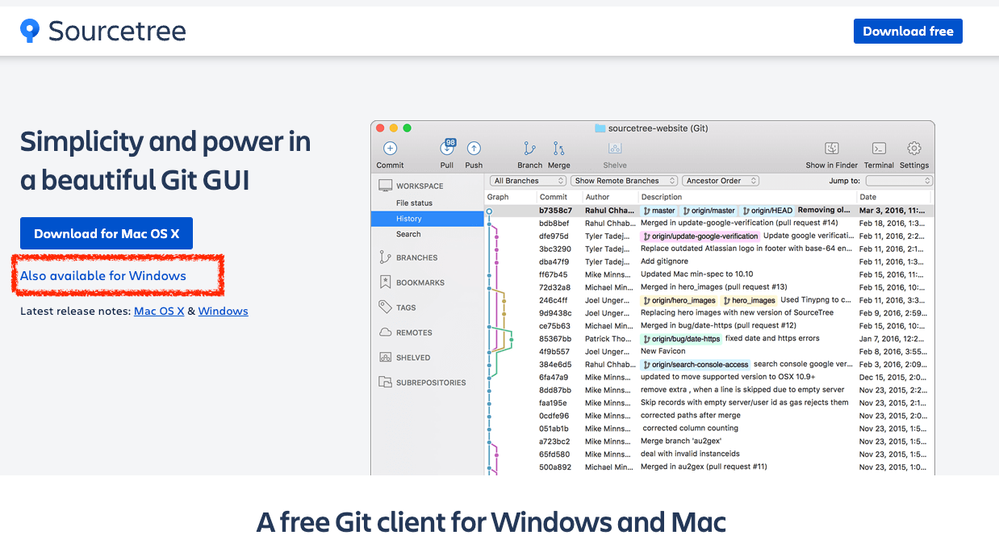Click the Commit toolbar icon

pyautogui.click(x=390, y=148)
